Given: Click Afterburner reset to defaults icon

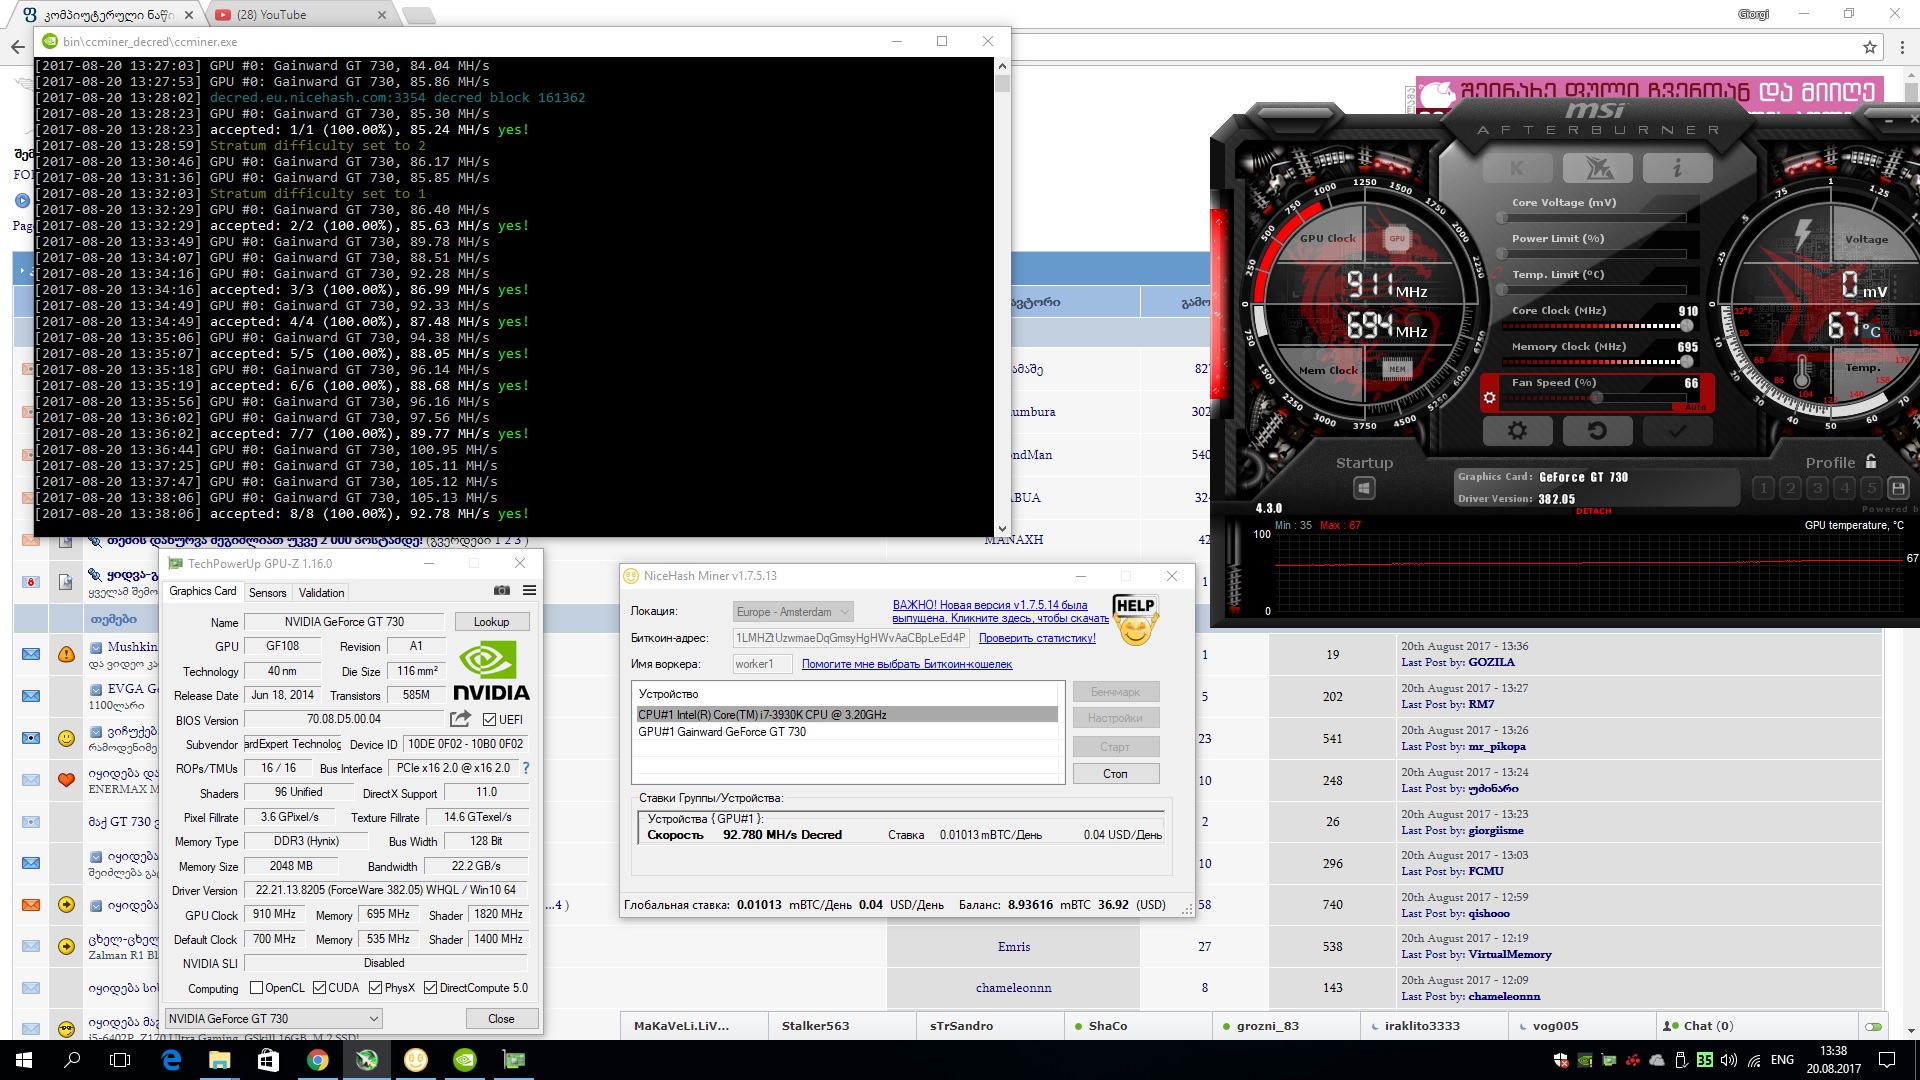Looking at the screenshot, I should coord(1597,431).
